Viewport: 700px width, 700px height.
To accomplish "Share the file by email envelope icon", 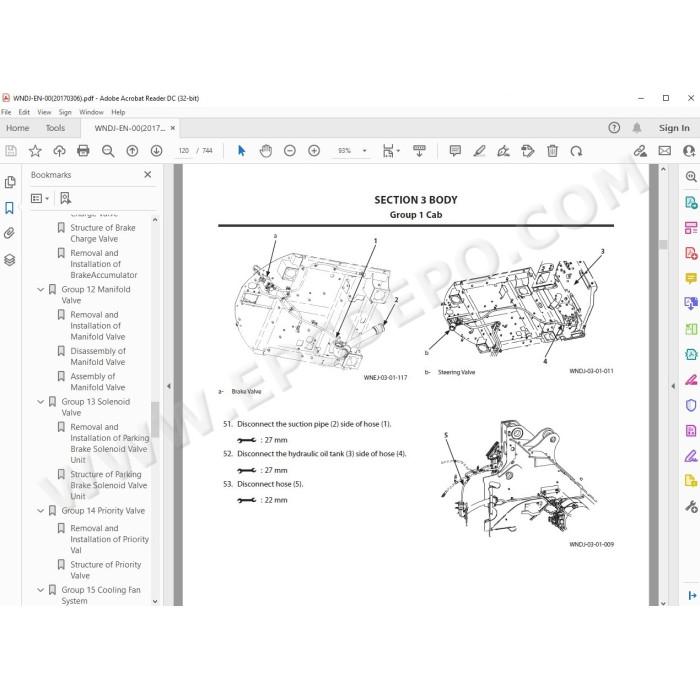I will (x=665, y=151).
